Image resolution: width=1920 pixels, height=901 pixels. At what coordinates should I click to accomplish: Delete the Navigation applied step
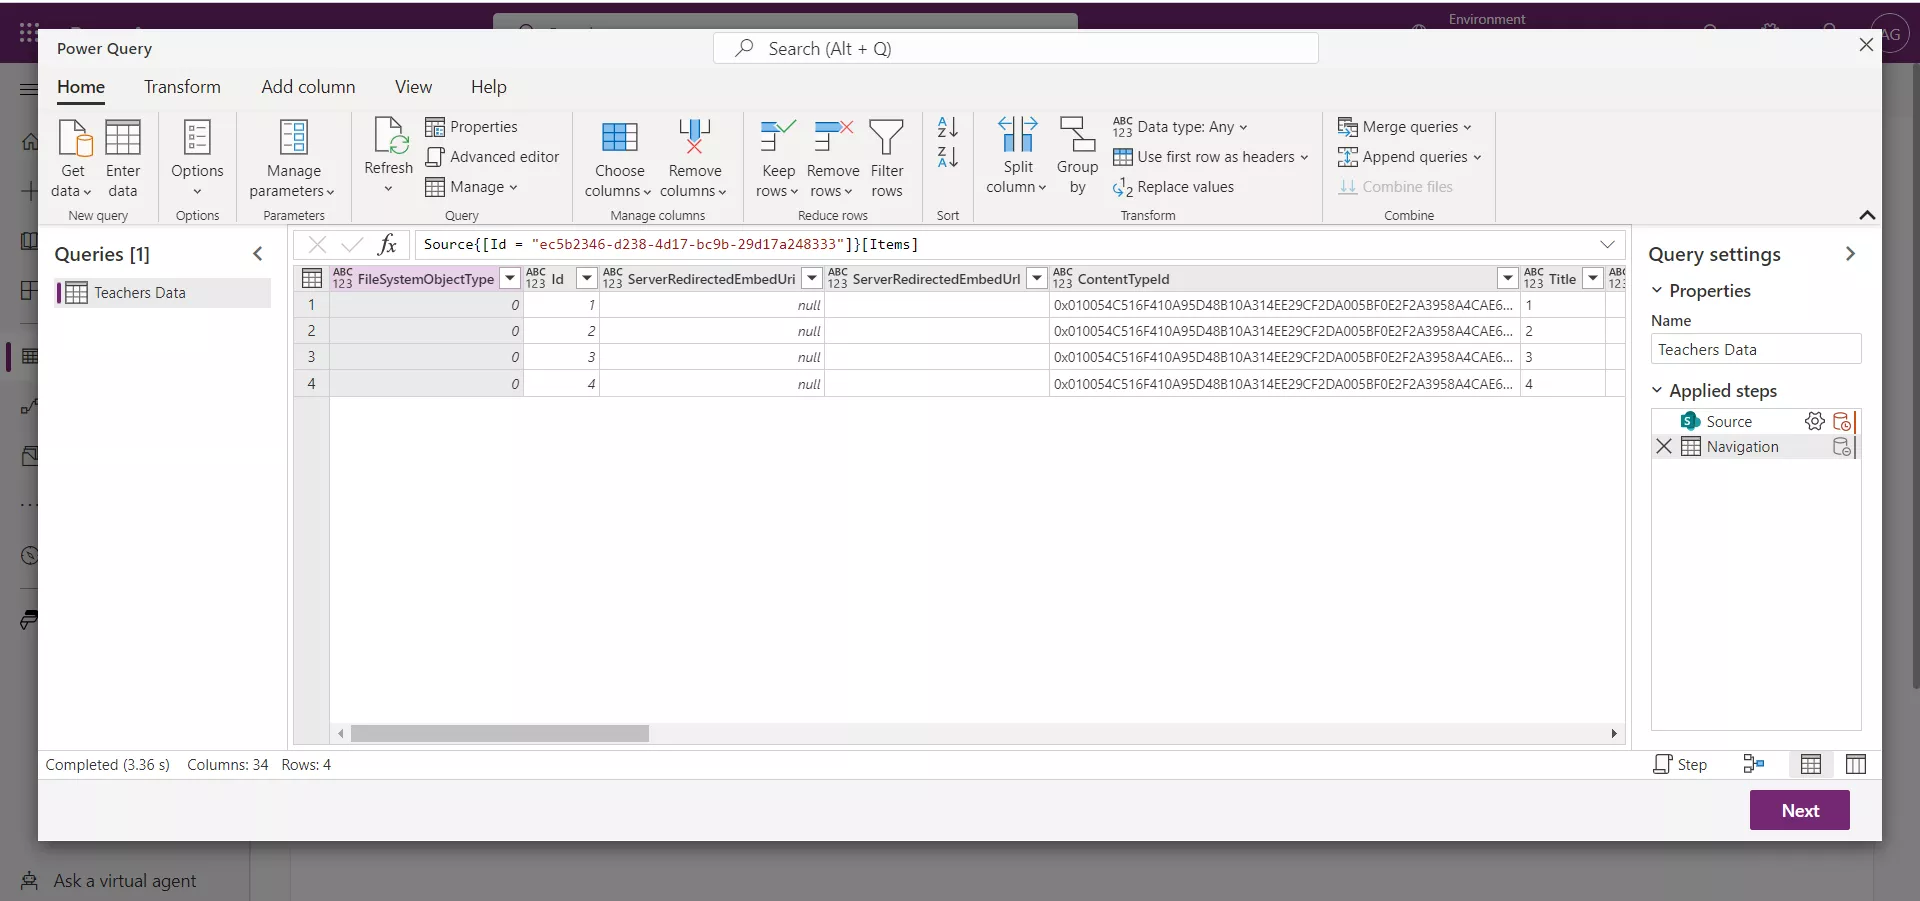coord(1663,447)
